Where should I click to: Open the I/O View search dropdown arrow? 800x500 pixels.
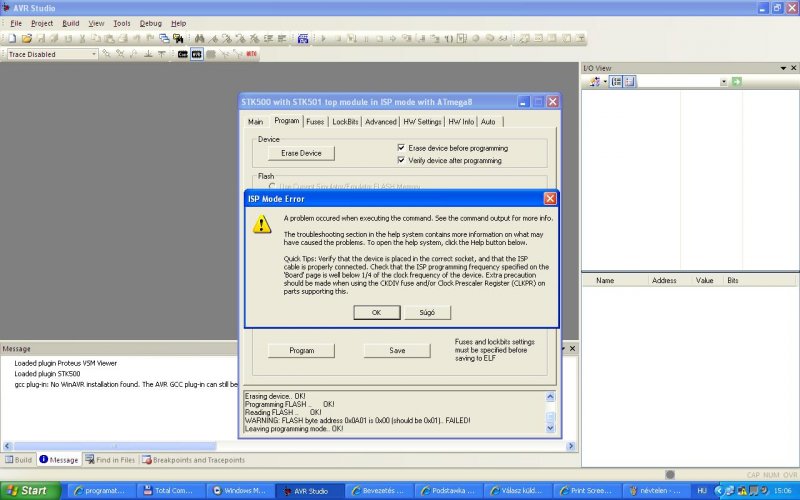(723, 82)
